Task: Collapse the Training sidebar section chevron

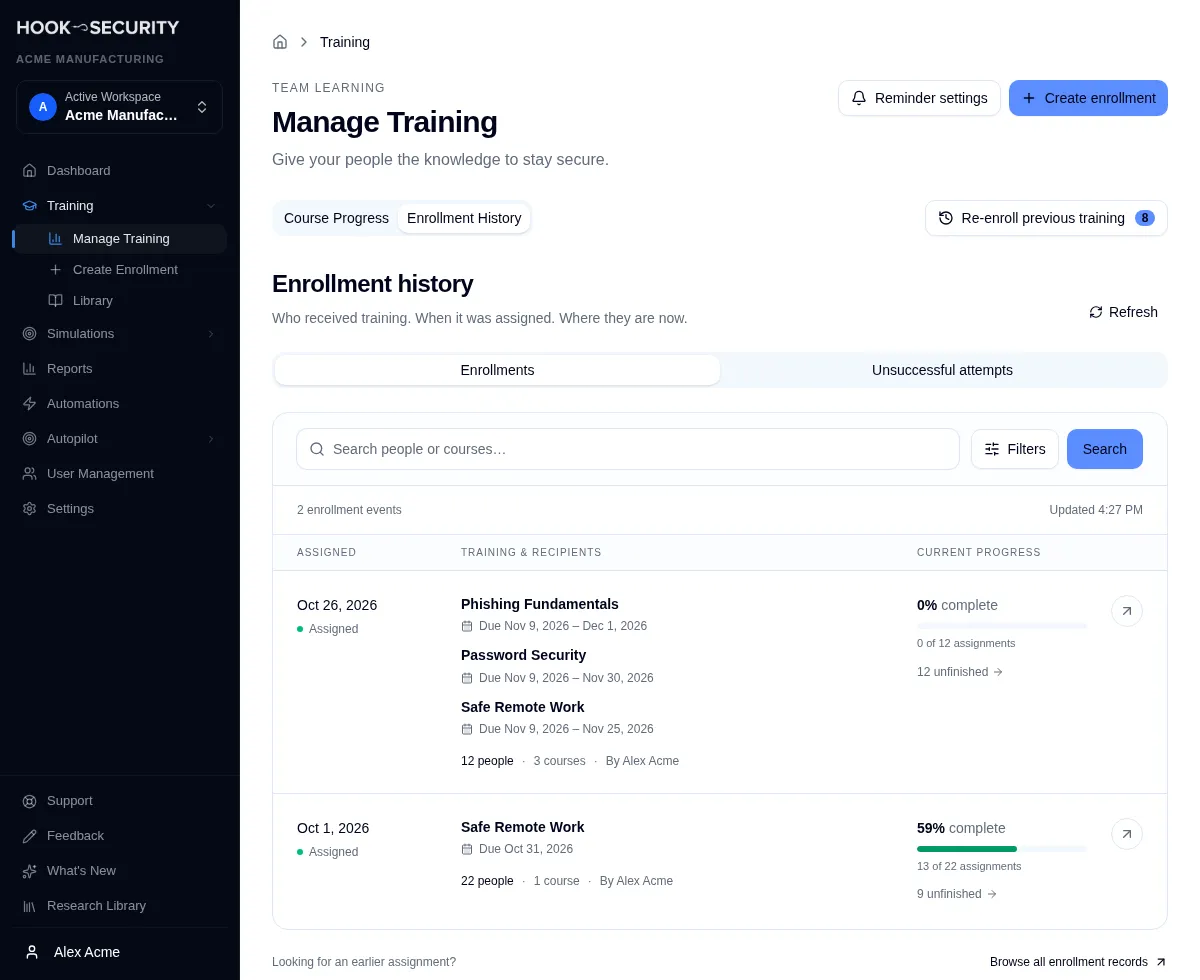Action: 211,206
